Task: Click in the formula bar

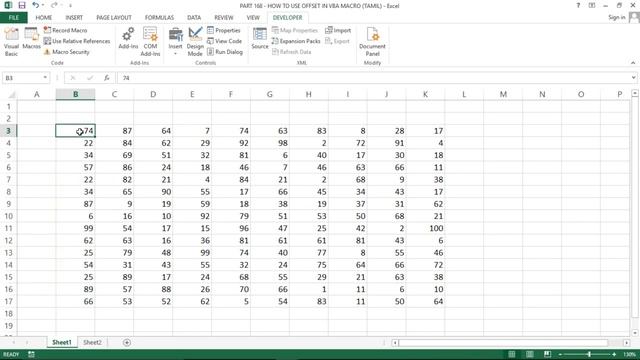Action: [373, 78]
